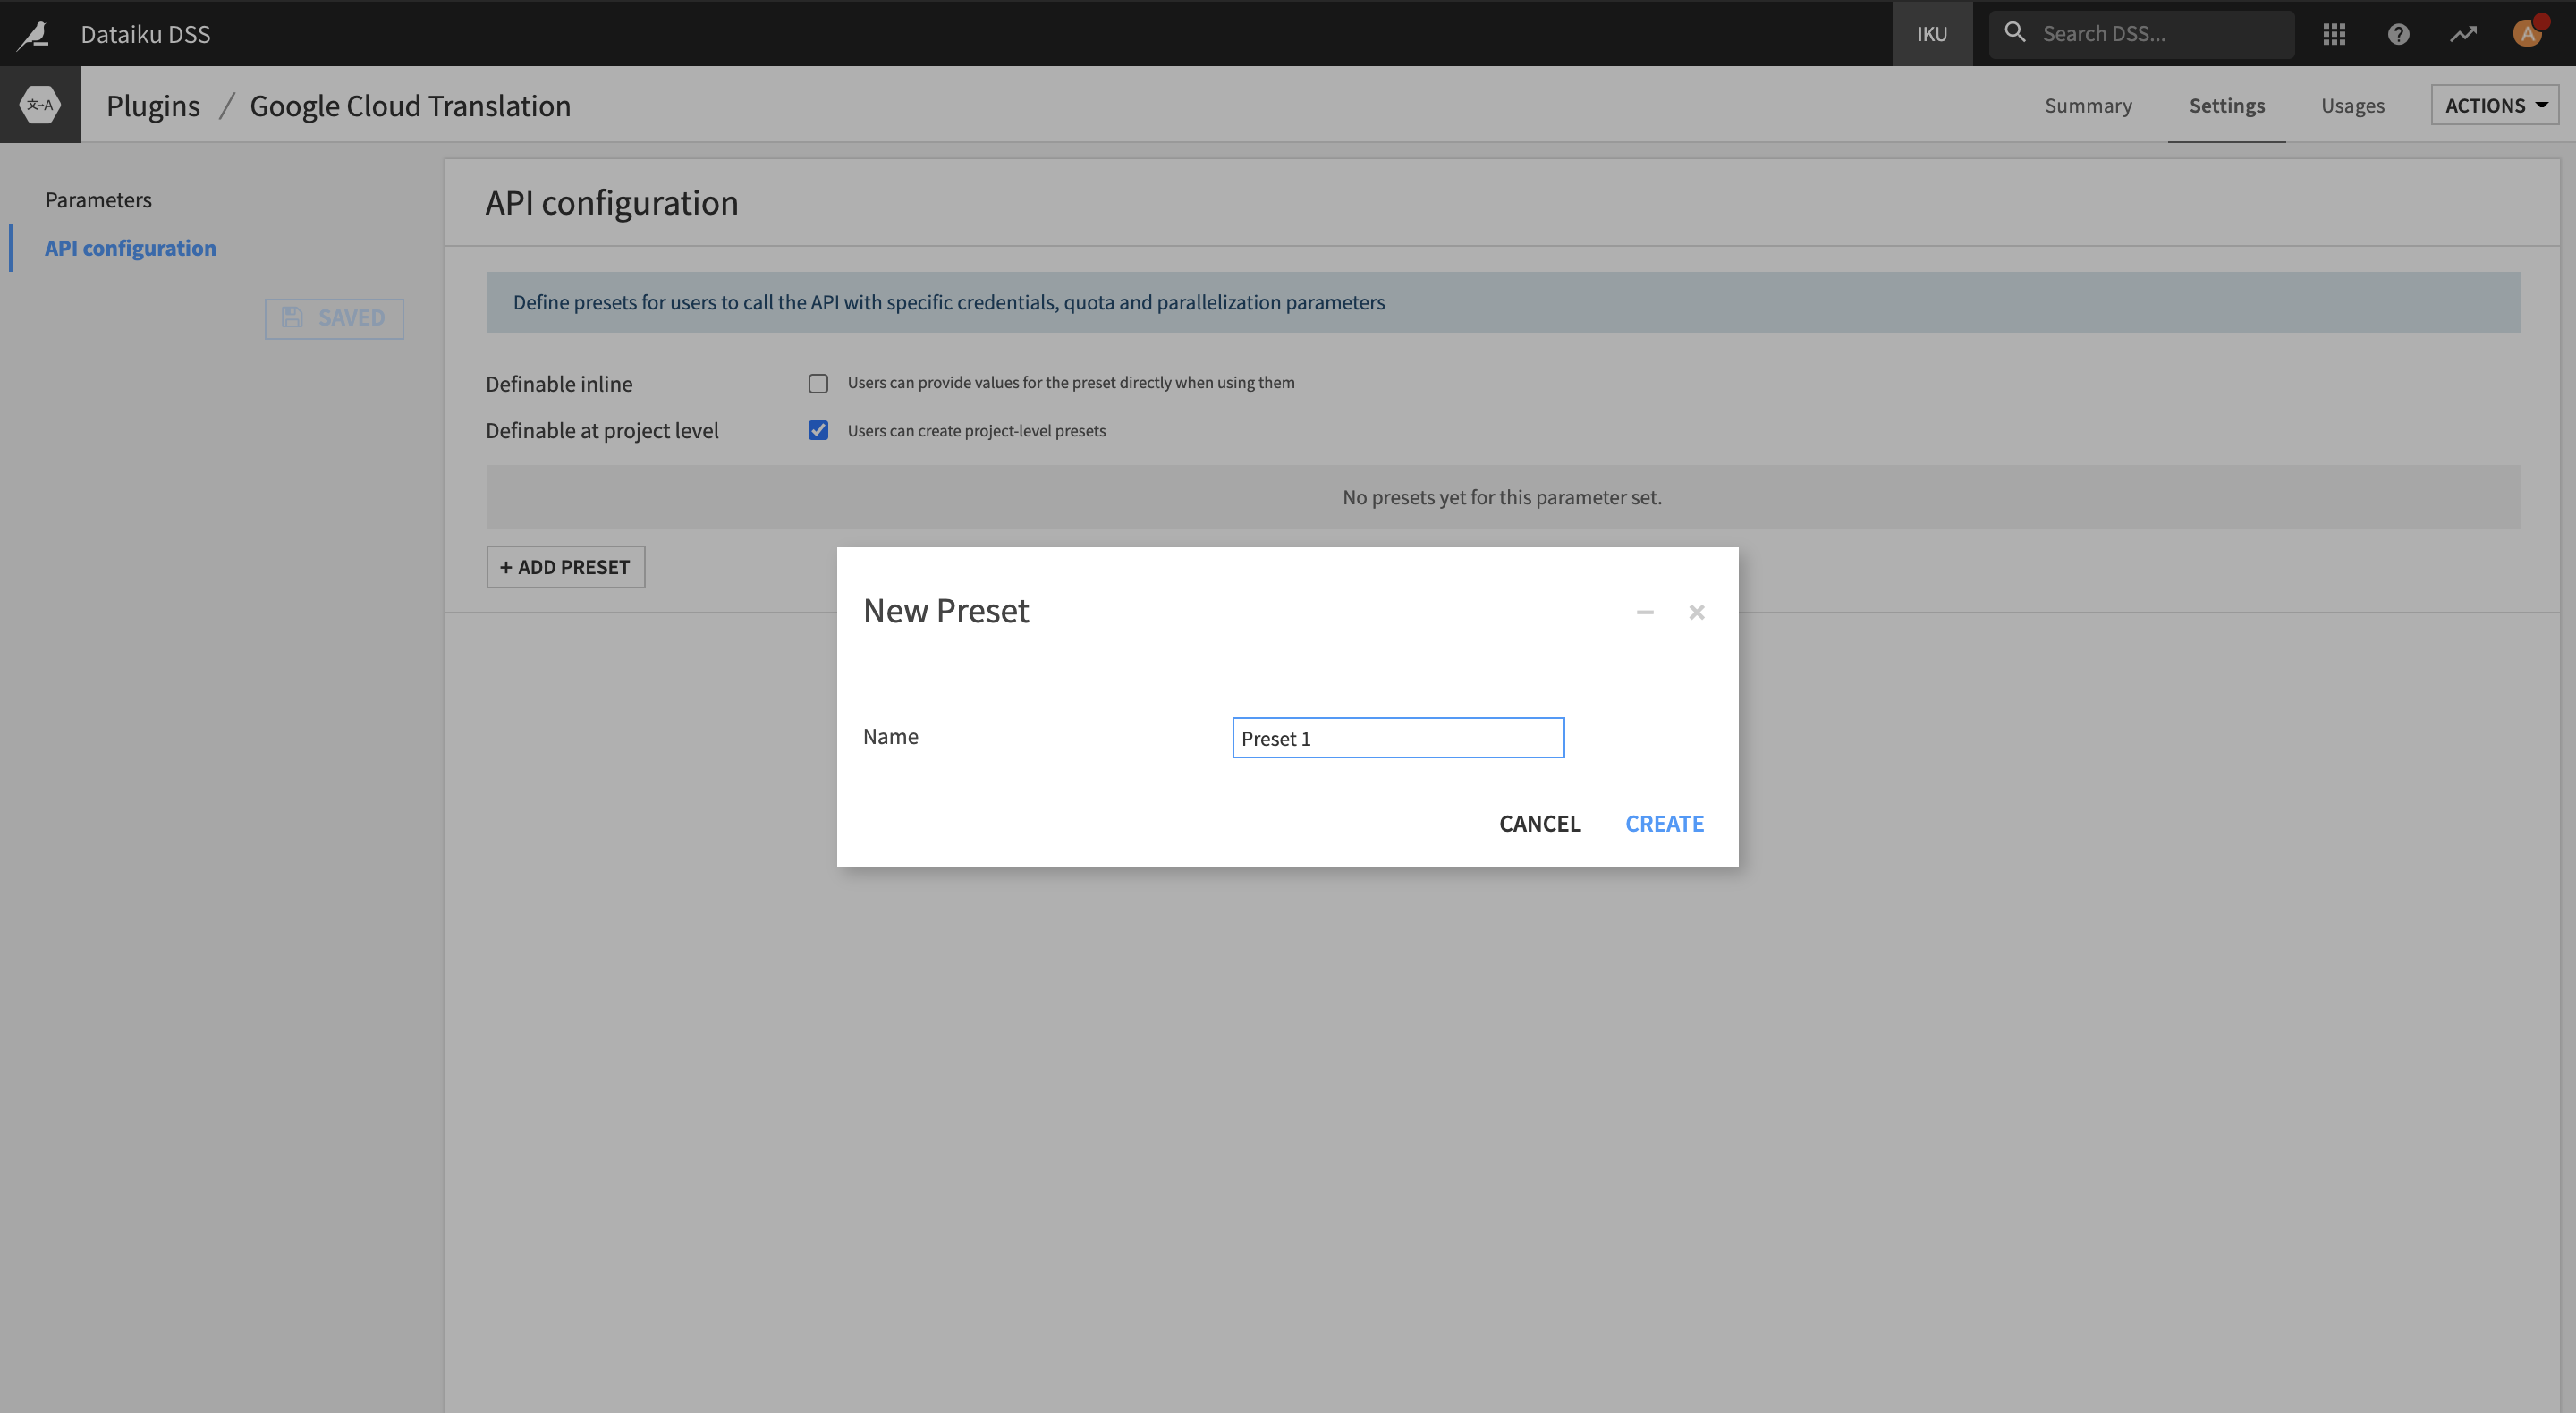Click 'No presets yet for this parameter set.'
The height and width of the screenshot is (1413, 2576).
[1502, 497]
